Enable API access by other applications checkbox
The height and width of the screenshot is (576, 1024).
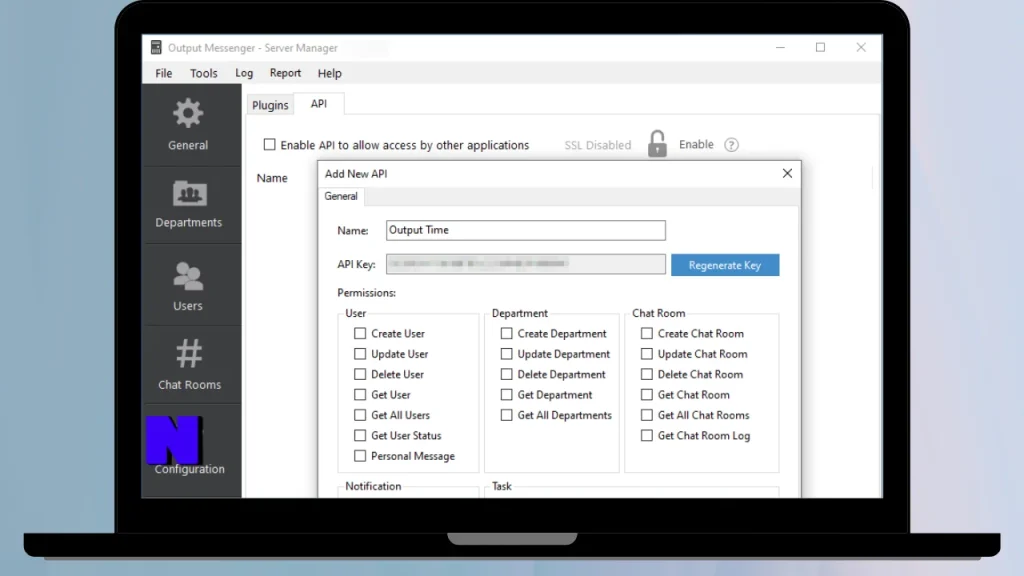point(270,144)
